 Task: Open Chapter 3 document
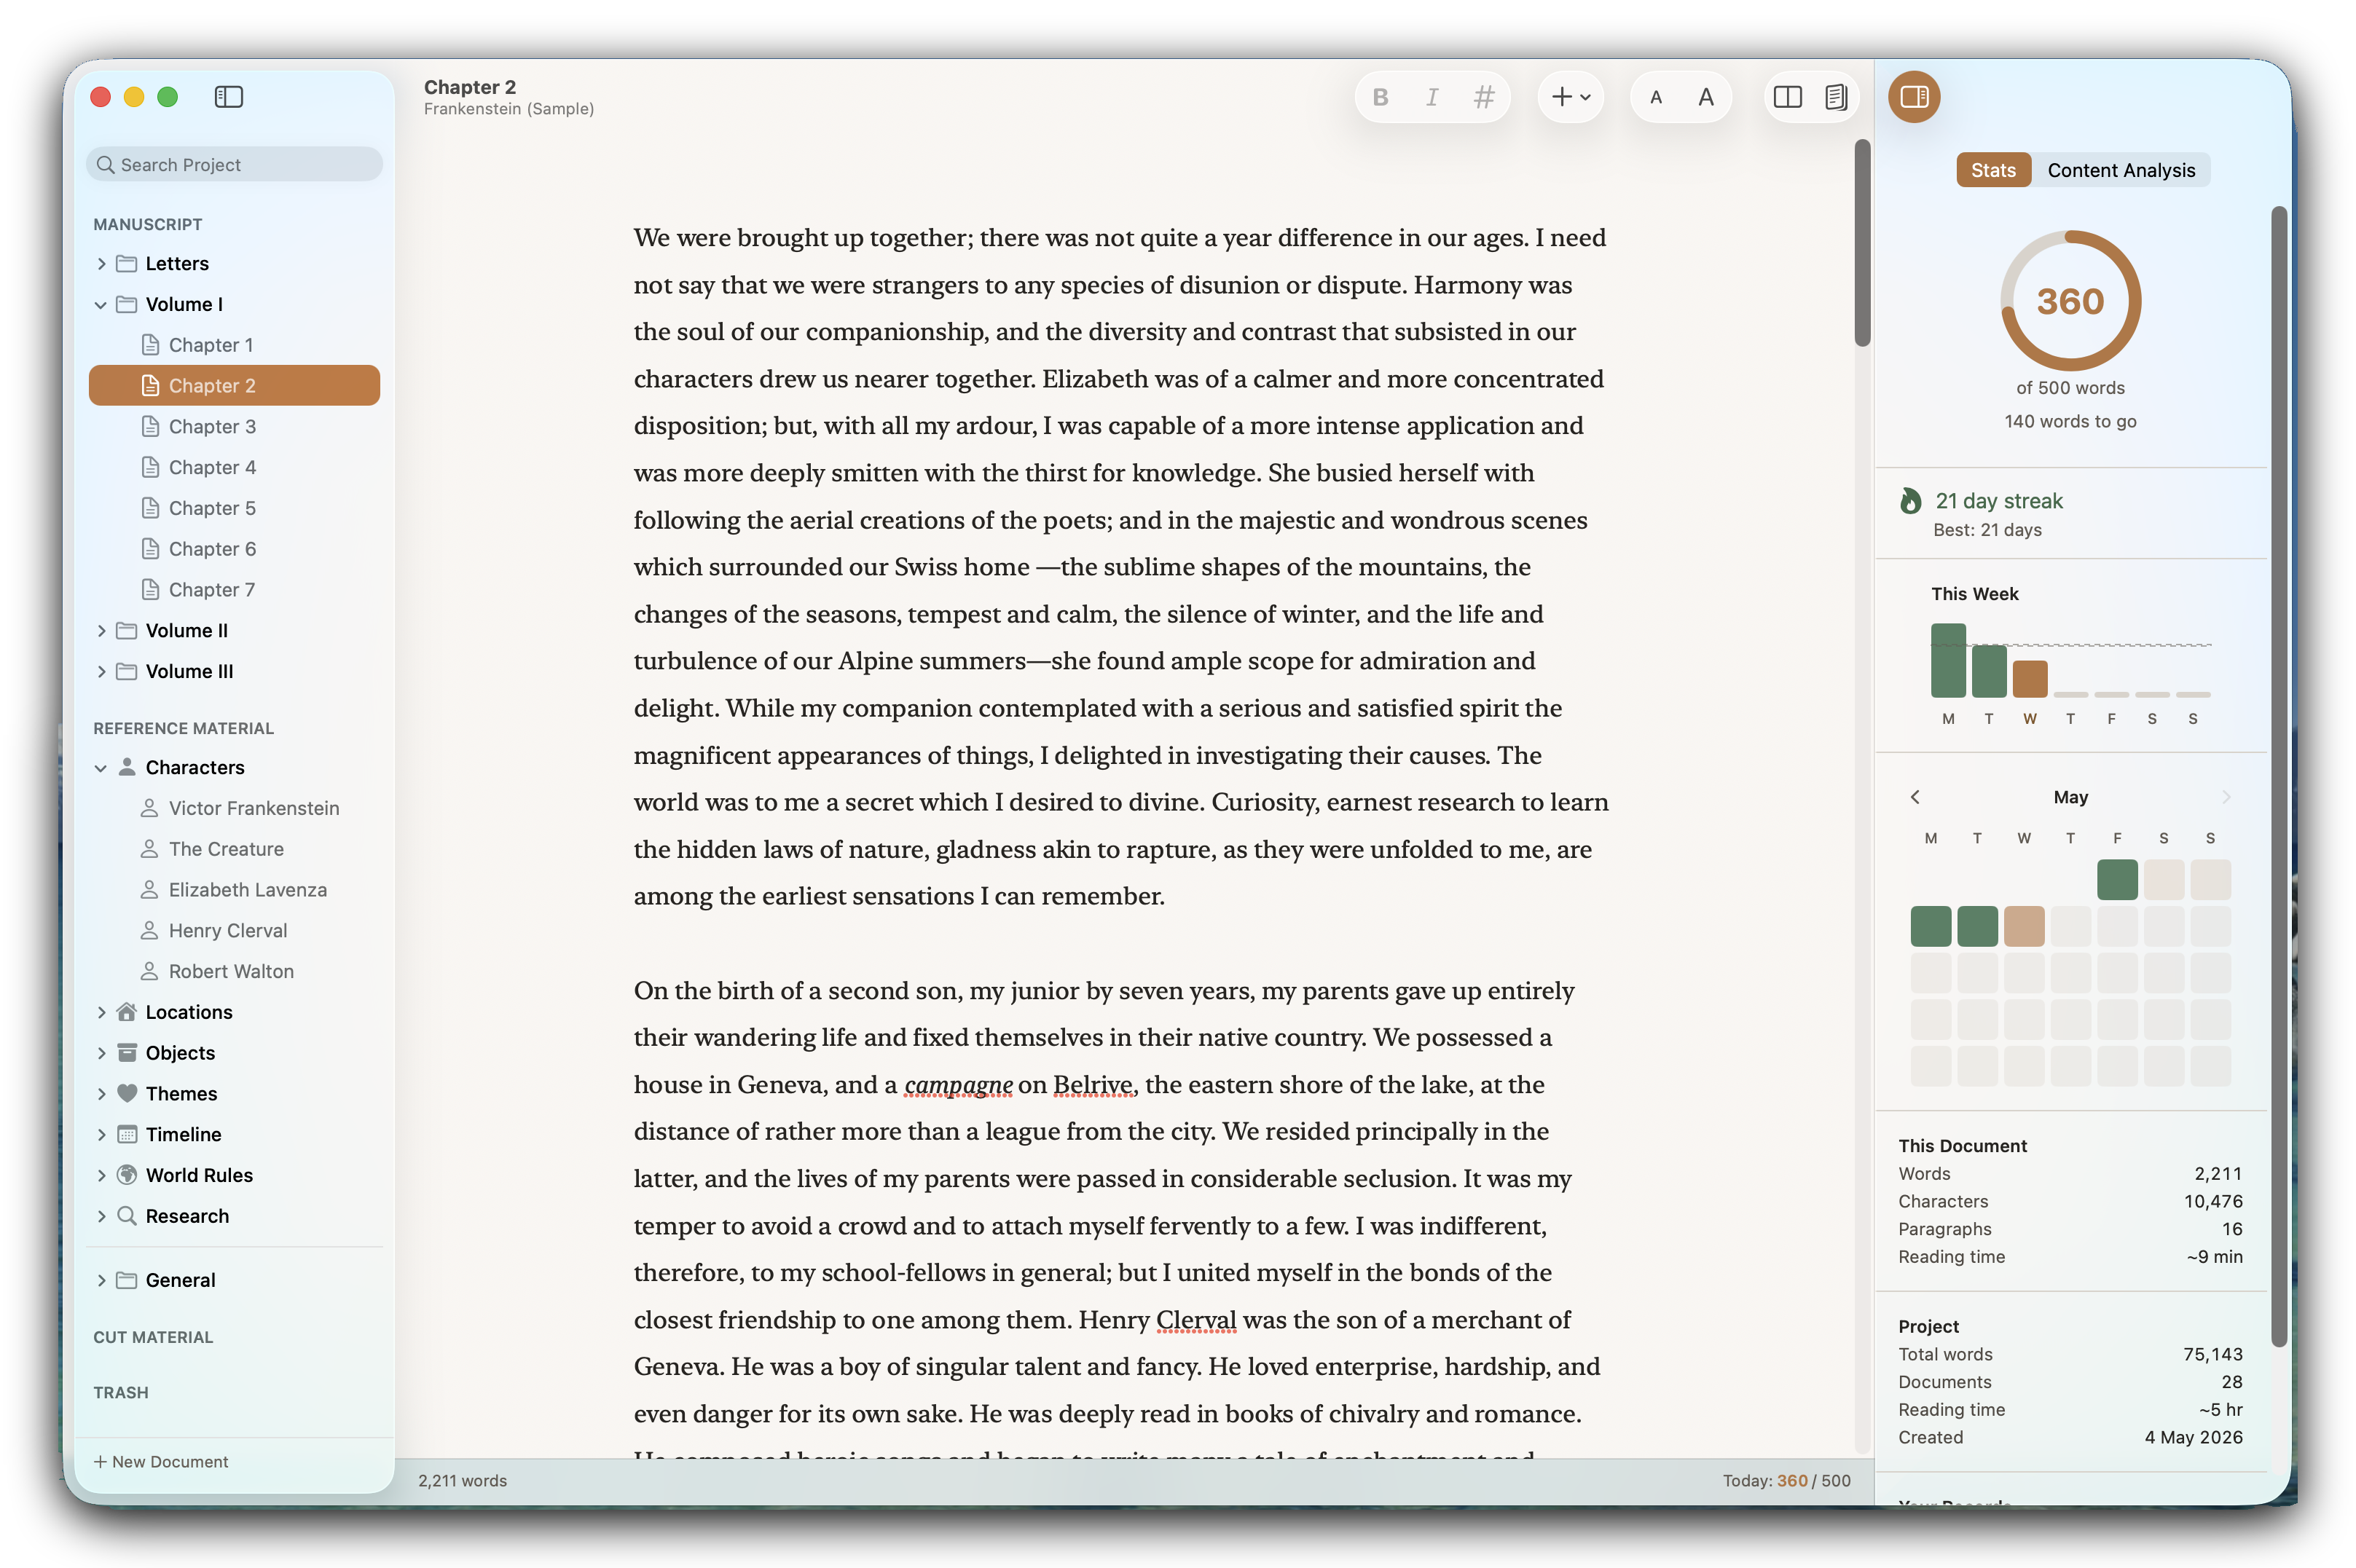(x=235, y=427)
